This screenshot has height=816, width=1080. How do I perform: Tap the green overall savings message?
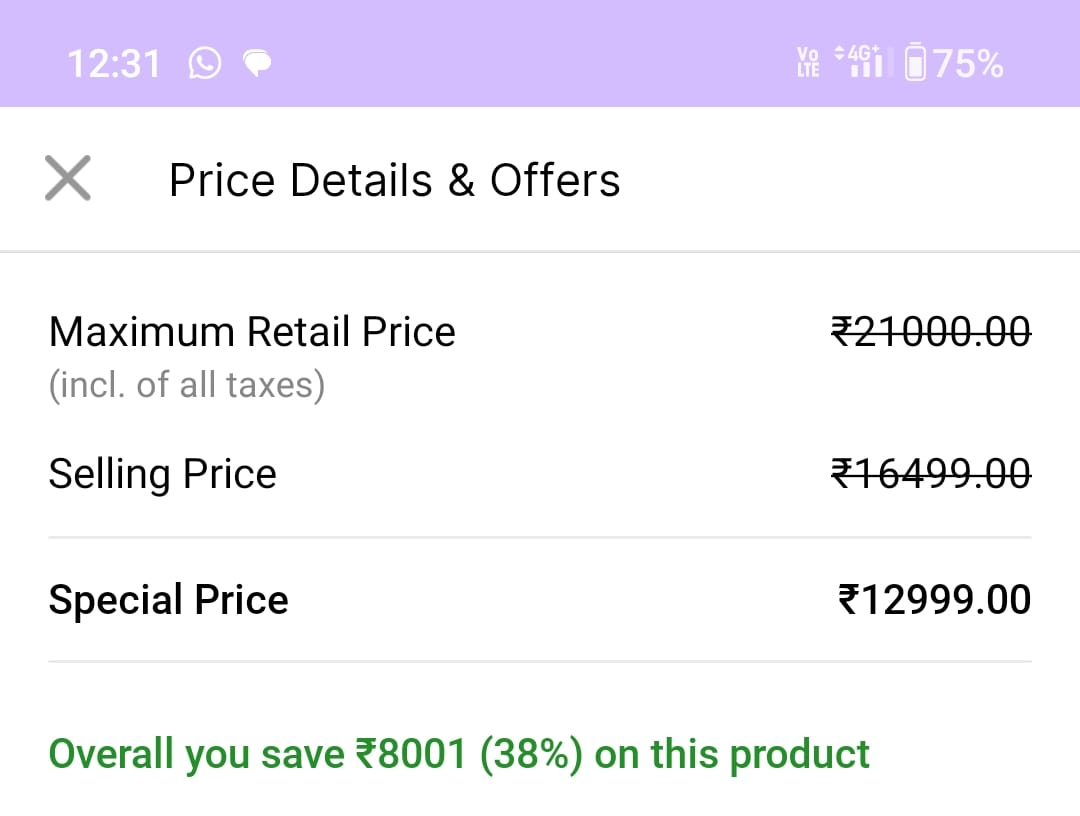[459, 754]
